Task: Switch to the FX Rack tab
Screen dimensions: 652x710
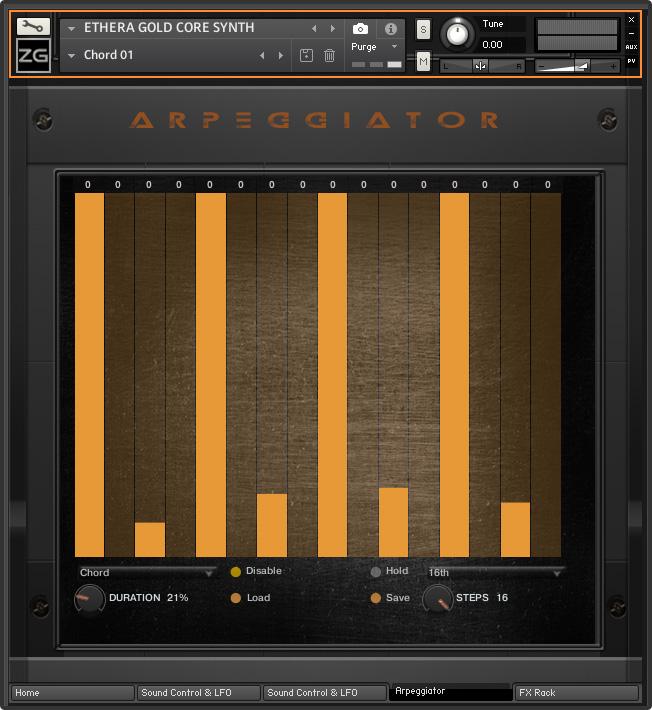Action: (x=576, y=692)
